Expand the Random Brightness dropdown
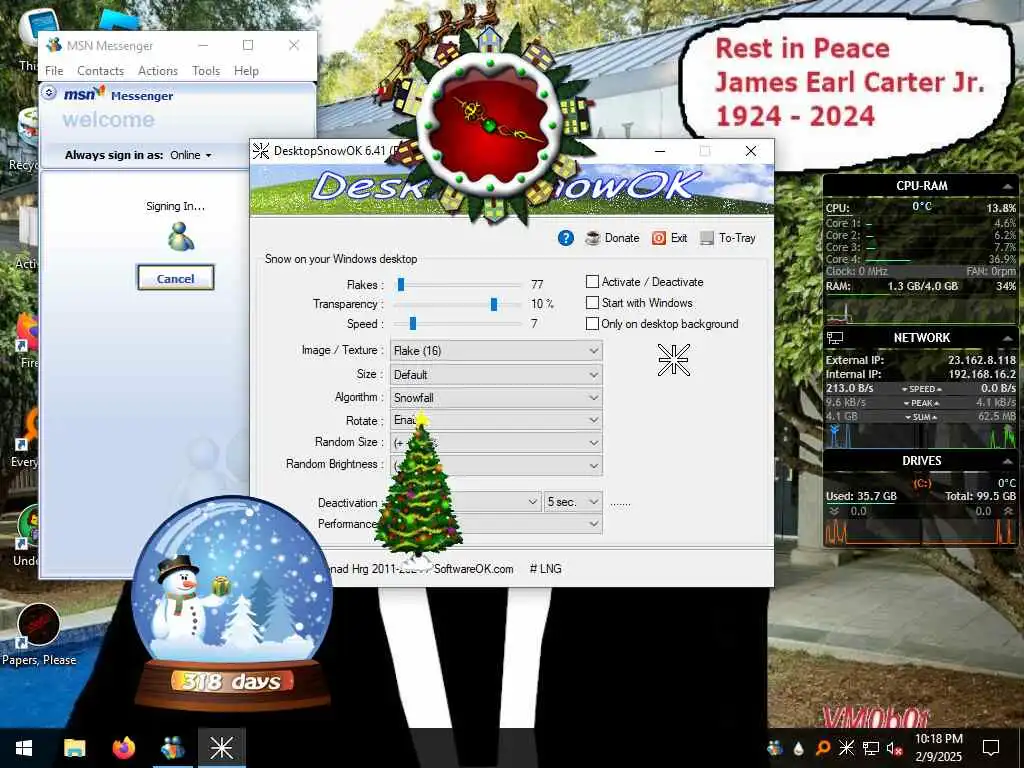This screenshot has height=768, width=1024. [x=496, y=465]
